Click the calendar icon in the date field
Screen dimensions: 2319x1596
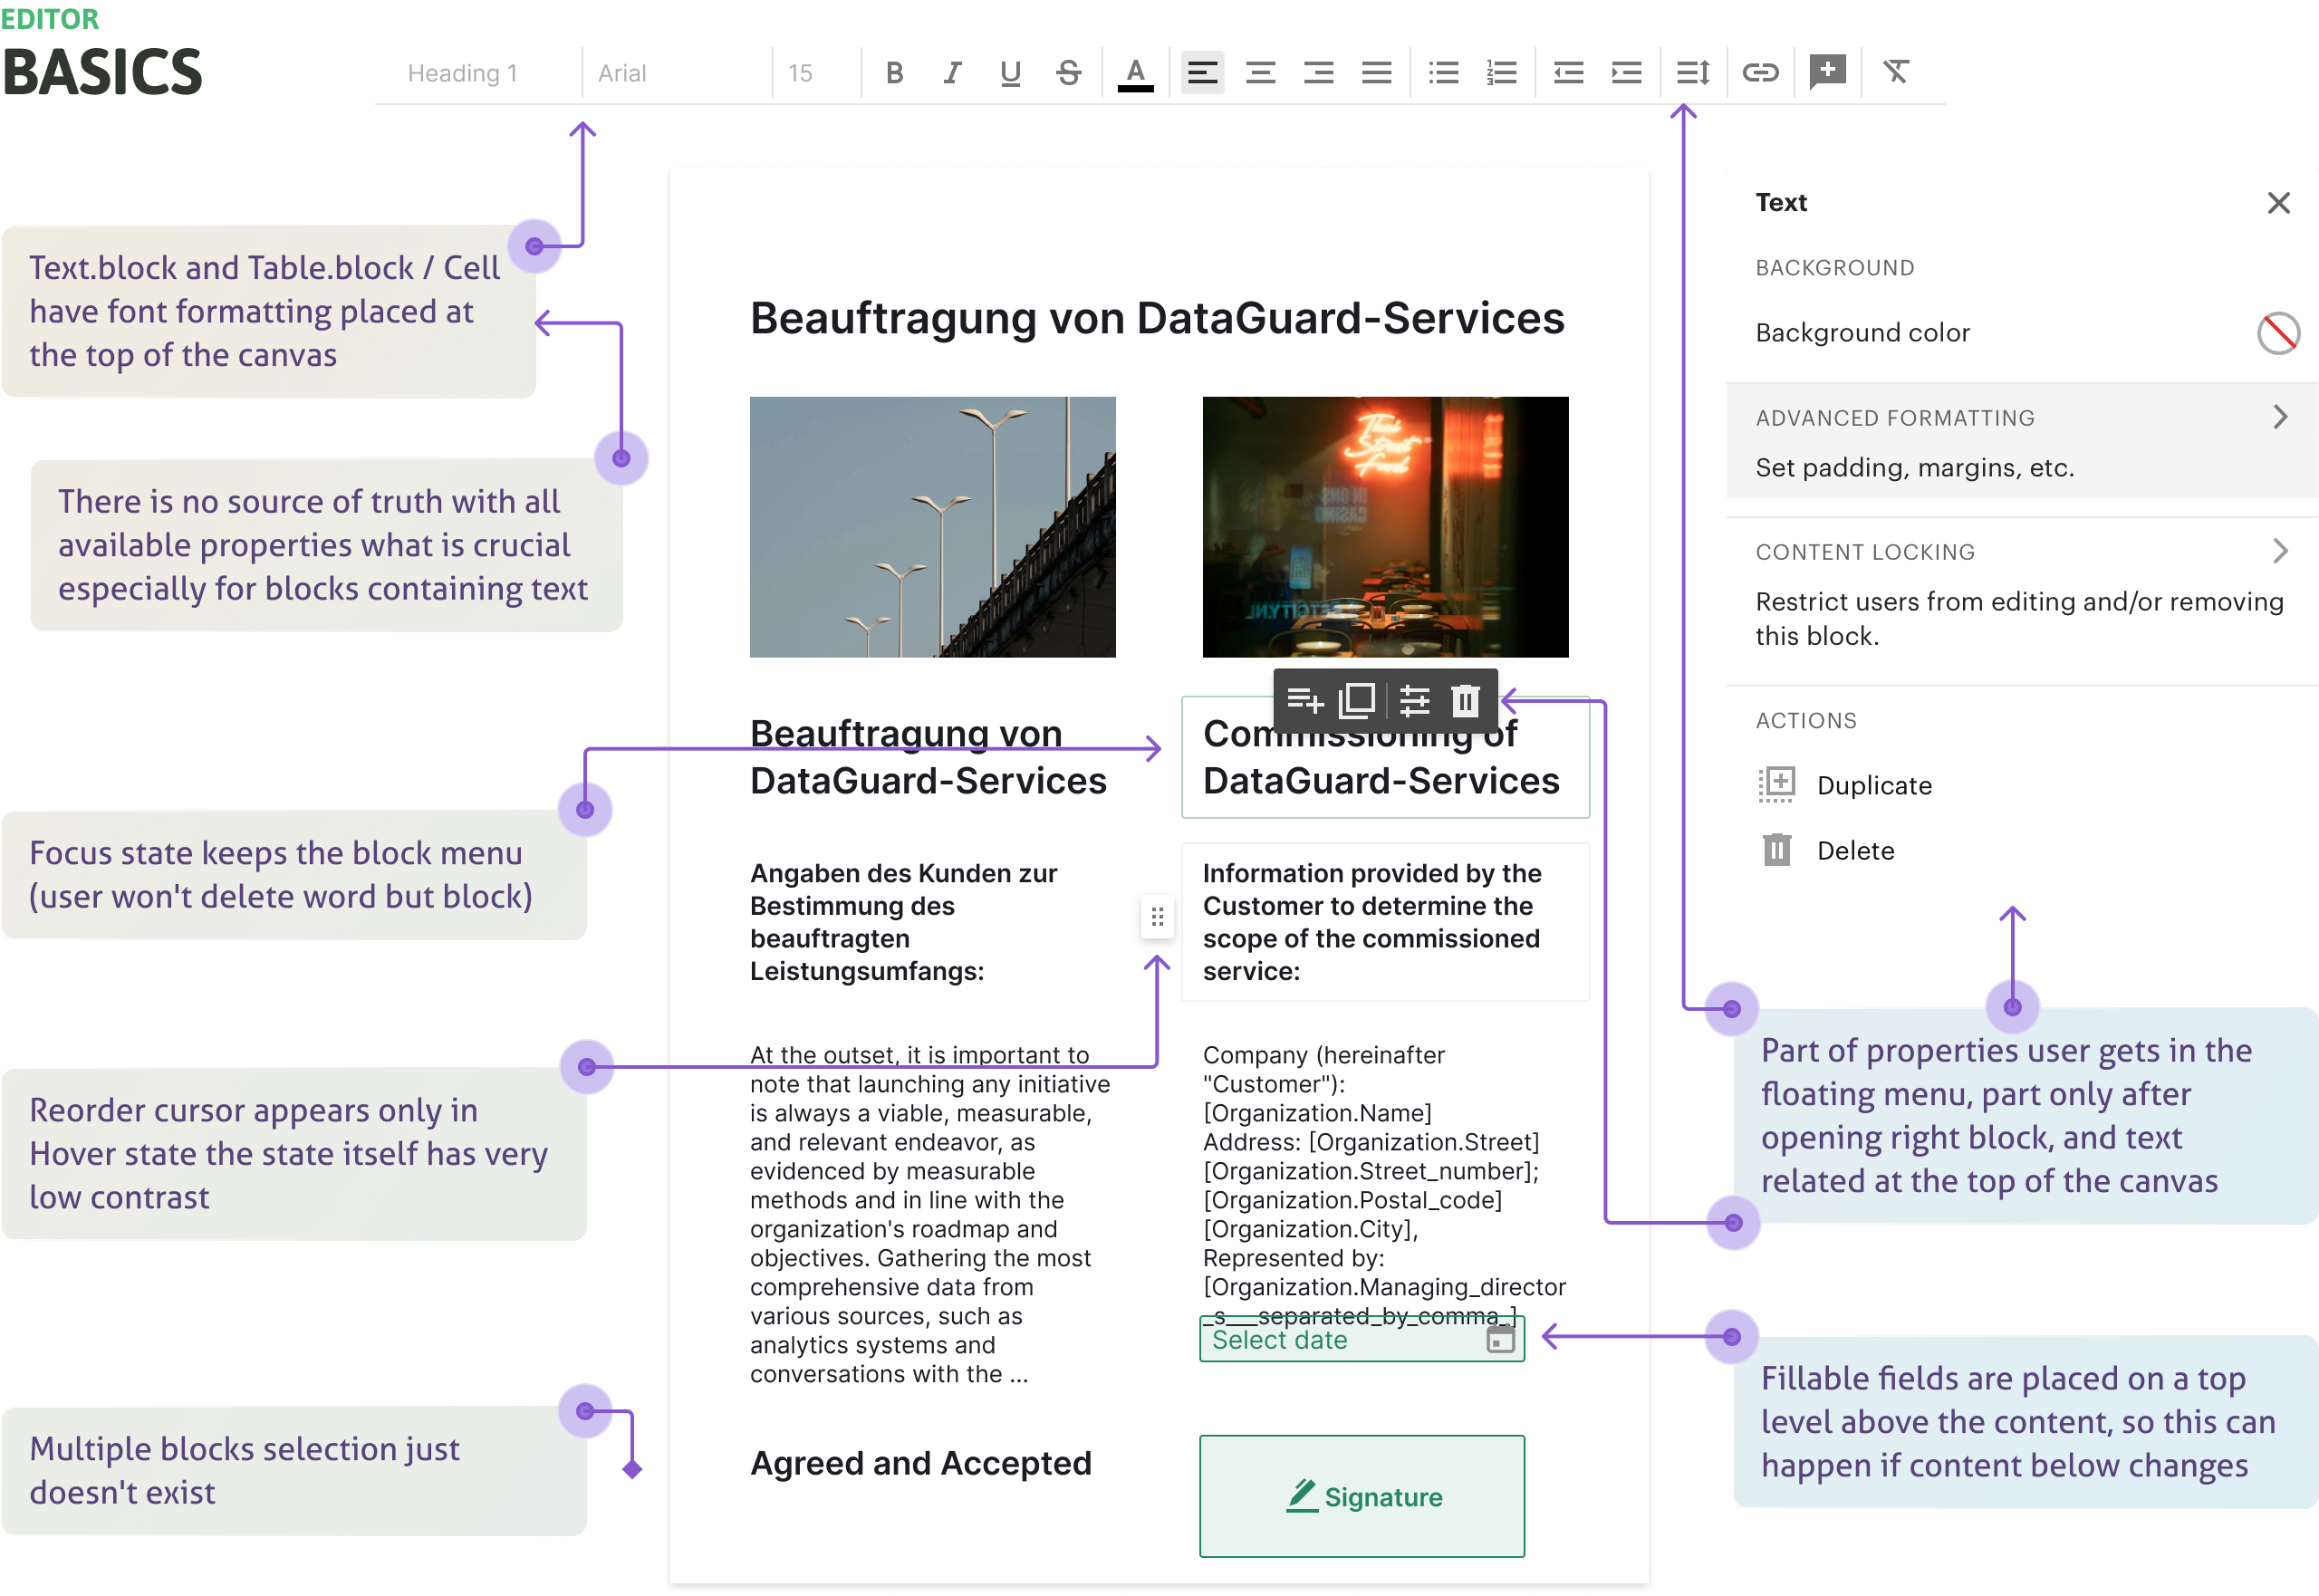point(1500,1340)
